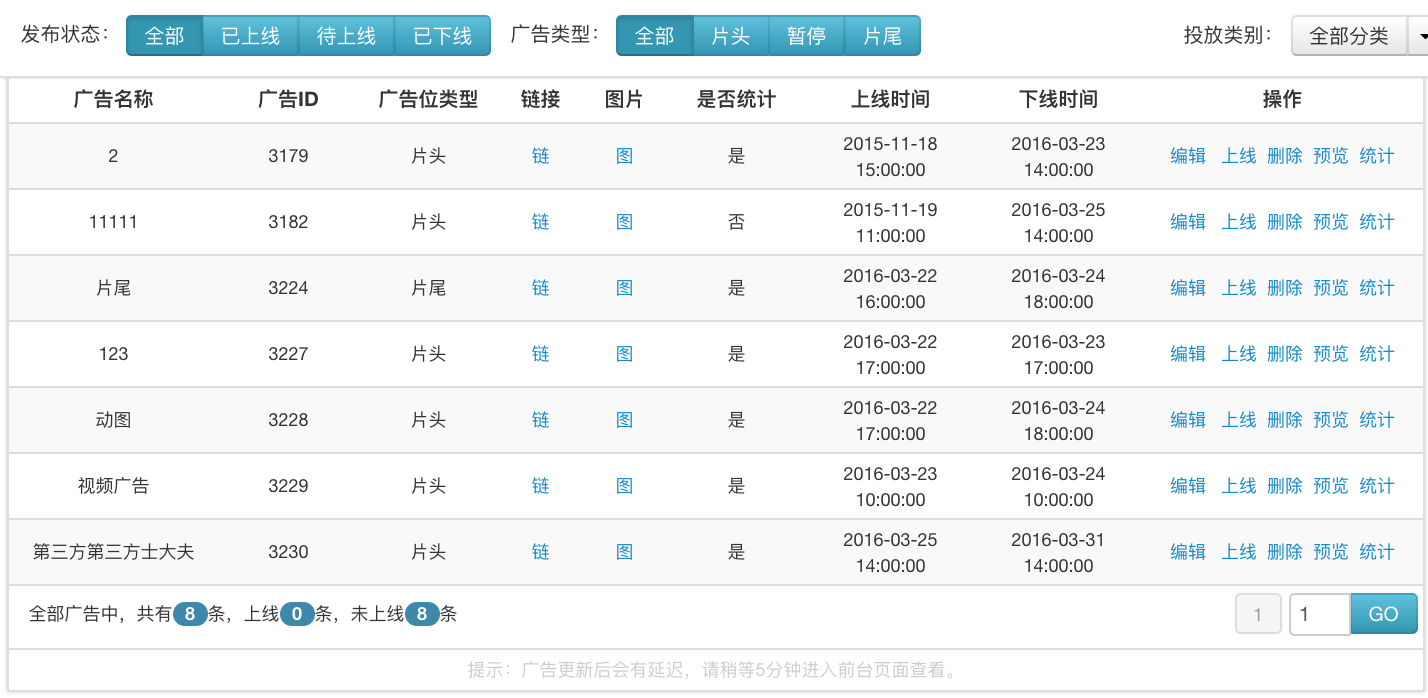Click the page 1 pagination button
Screen dimensions: 1428x698
point(1259,614)
